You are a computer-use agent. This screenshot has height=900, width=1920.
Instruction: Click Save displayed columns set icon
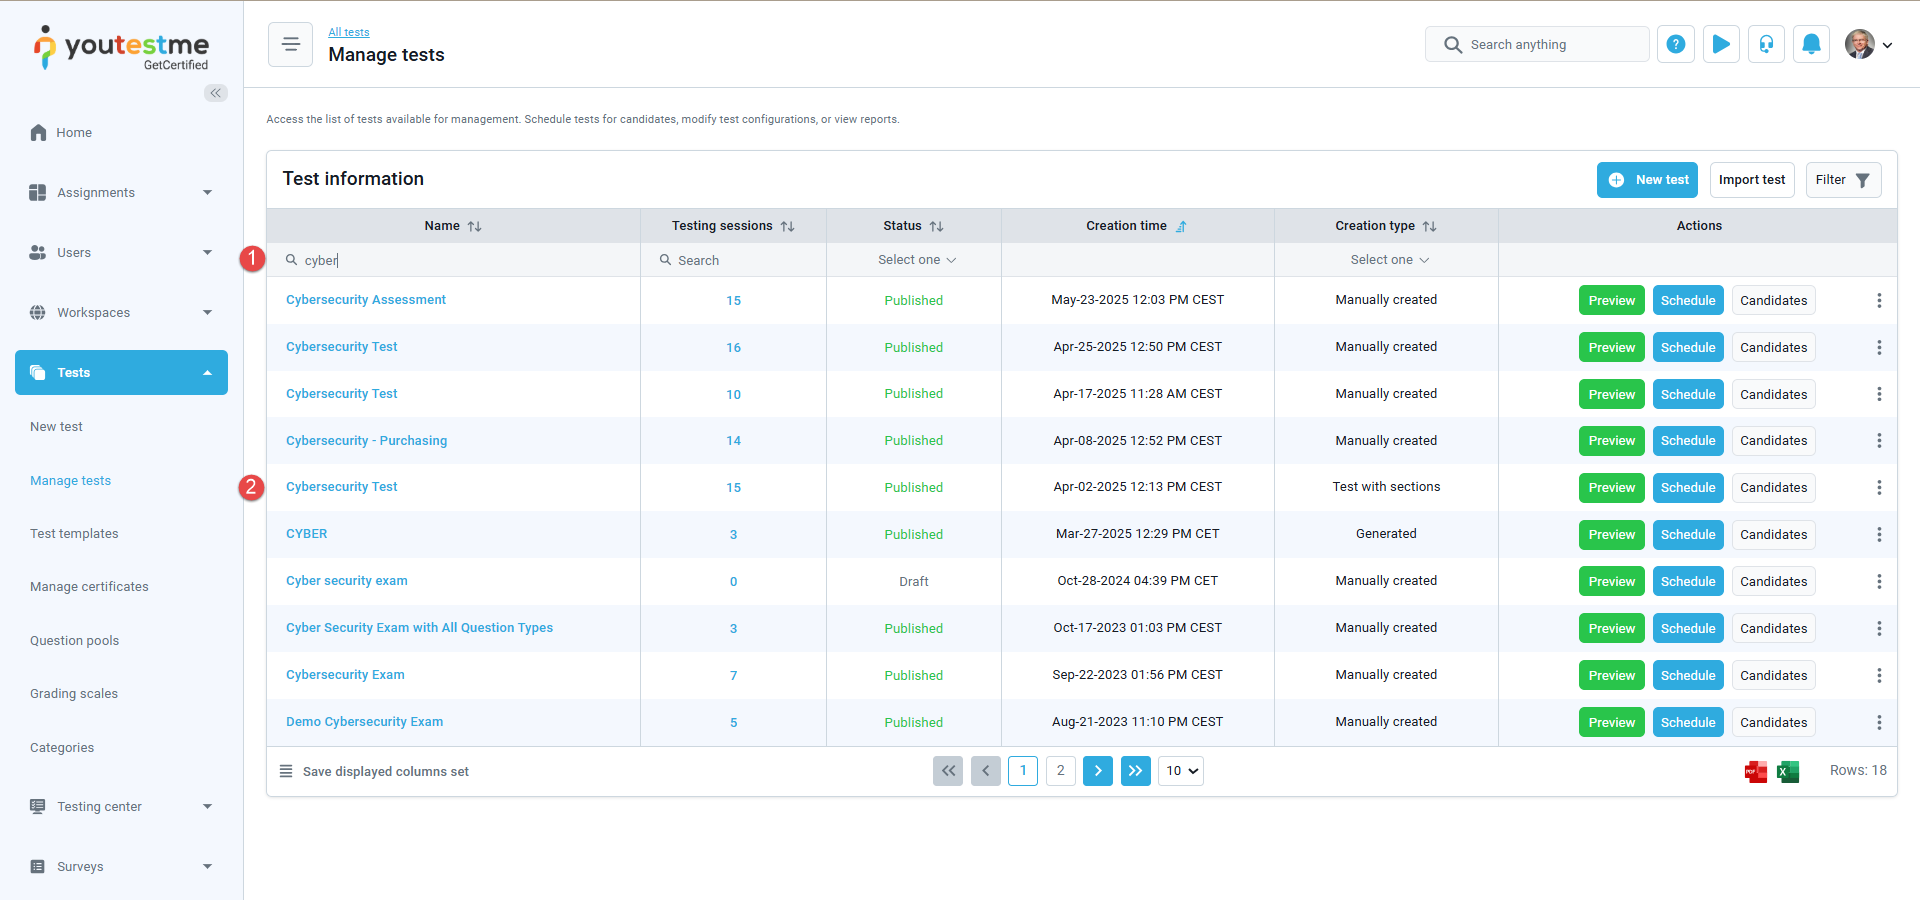286,771
